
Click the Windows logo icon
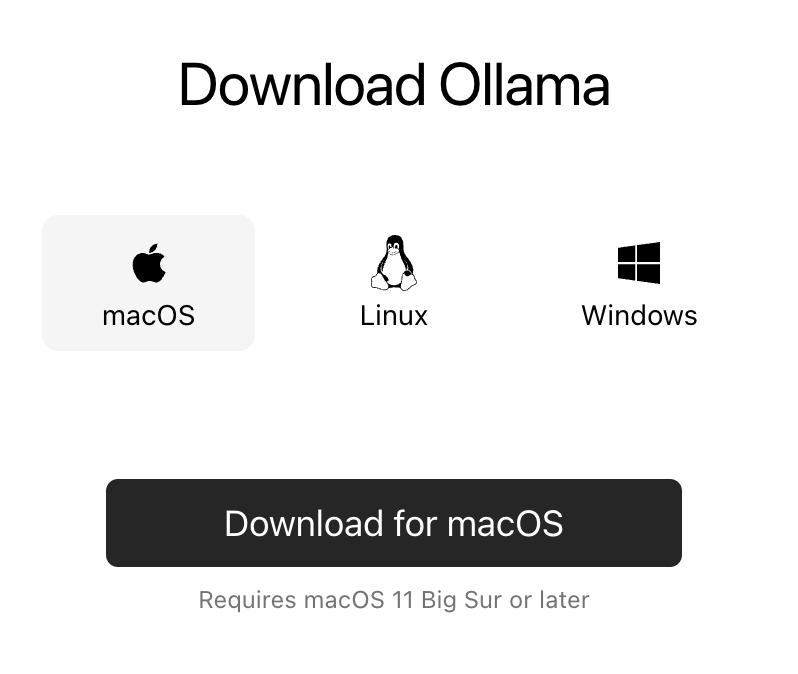(x=639, y=263)
